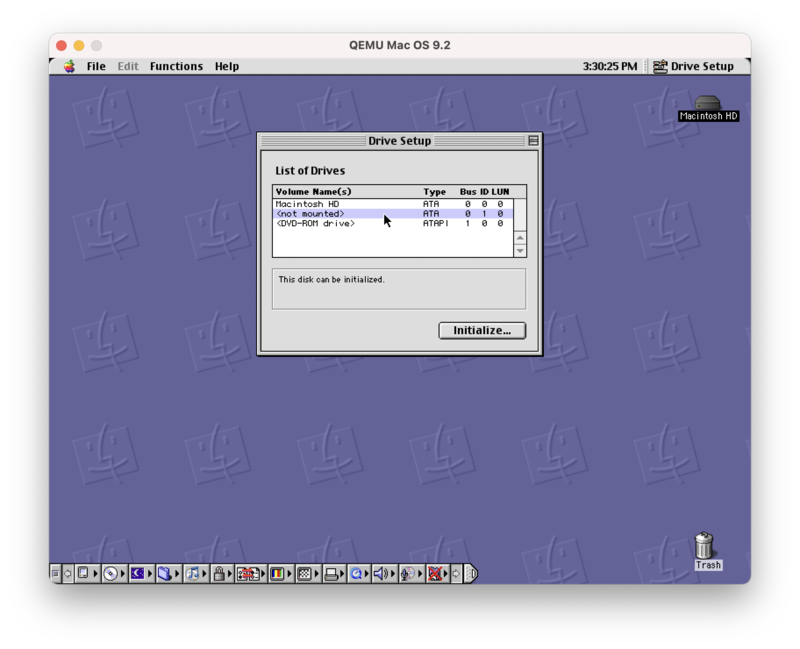
Task: Click the Volume Name(s) column header
Action: [313, 192]
